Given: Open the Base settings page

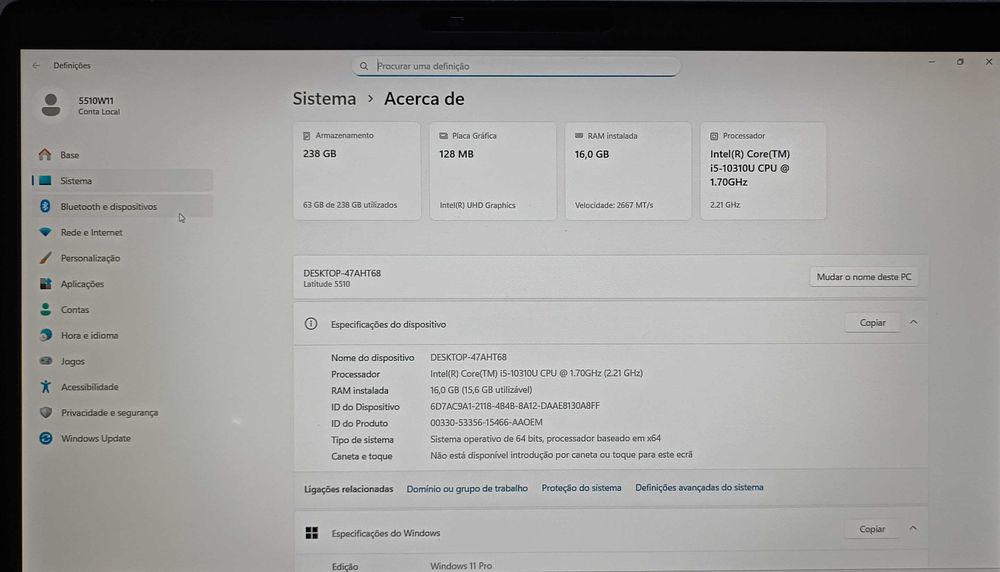Looking at the screenshot, I should click(x=122, y=155).
